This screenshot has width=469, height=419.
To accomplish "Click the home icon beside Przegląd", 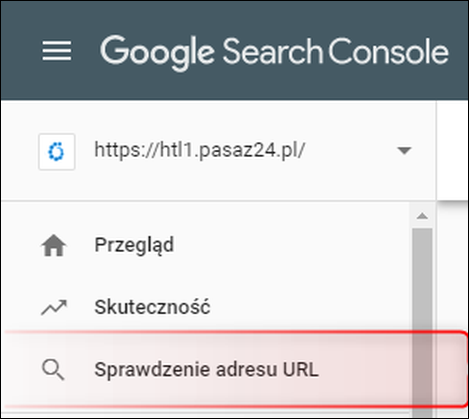I will (x=54, y=246).
